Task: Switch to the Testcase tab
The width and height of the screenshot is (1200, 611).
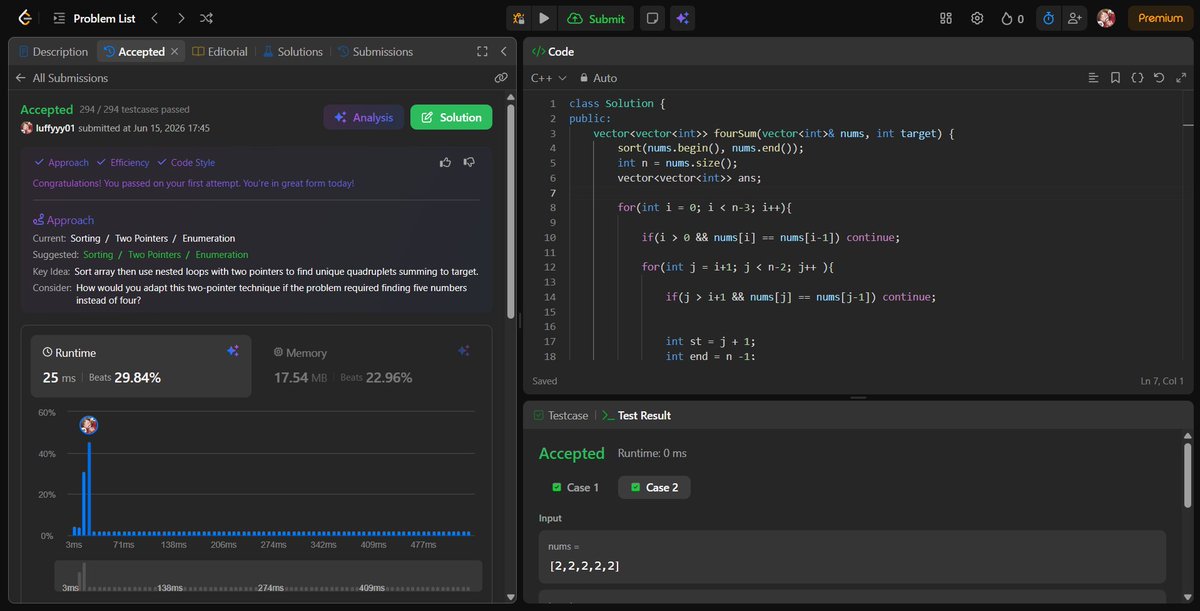Action: [561, 415]
